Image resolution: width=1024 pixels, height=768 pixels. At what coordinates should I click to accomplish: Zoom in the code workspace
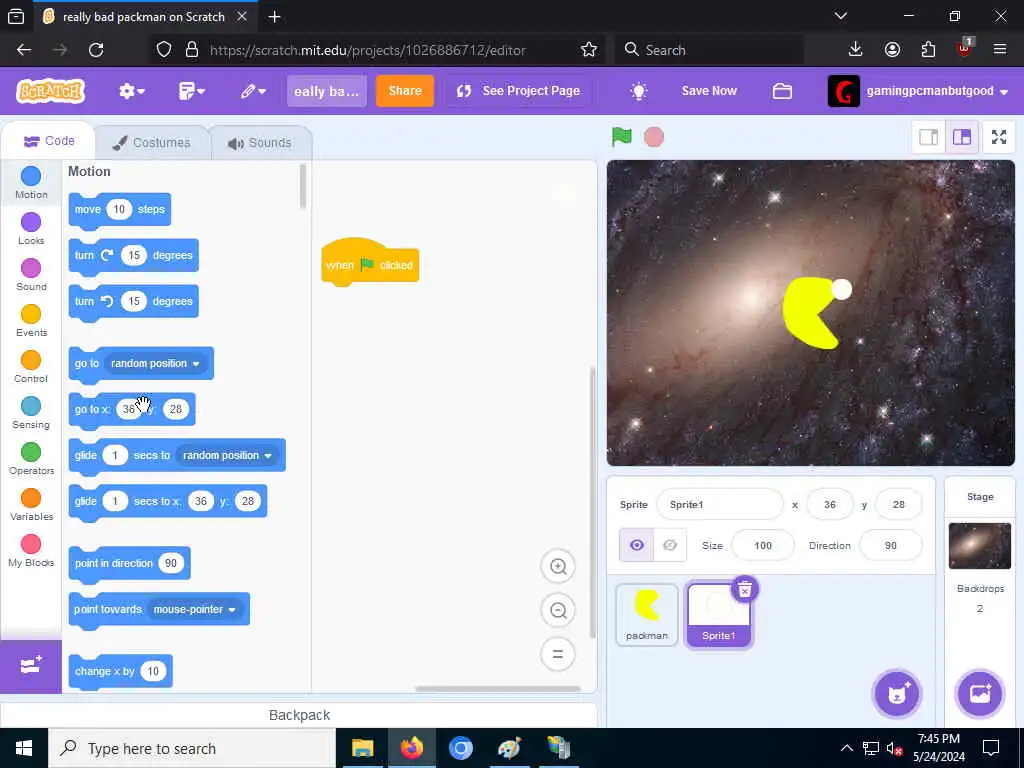(x=558, y=566)
